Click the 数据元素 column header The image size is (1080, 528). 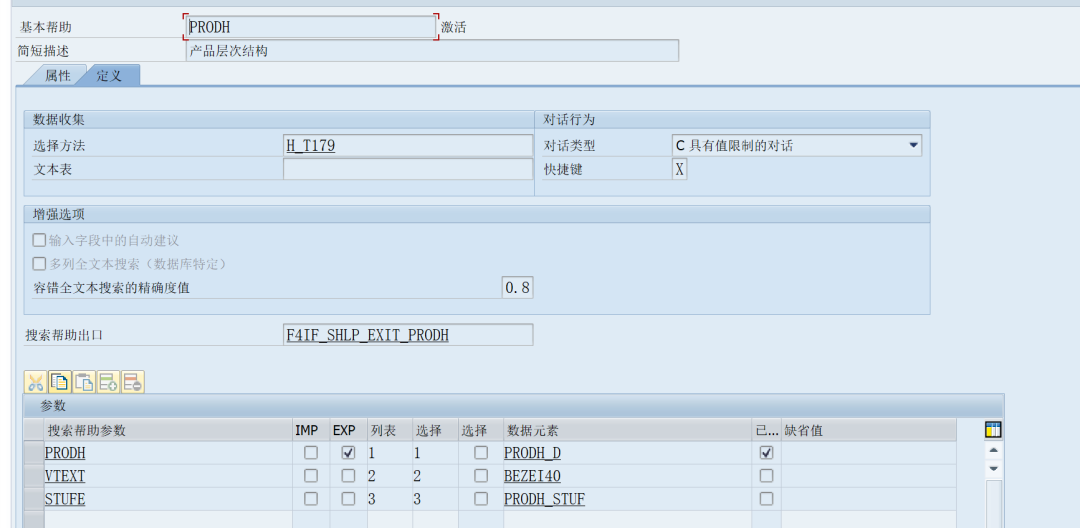tap(627, 430)
